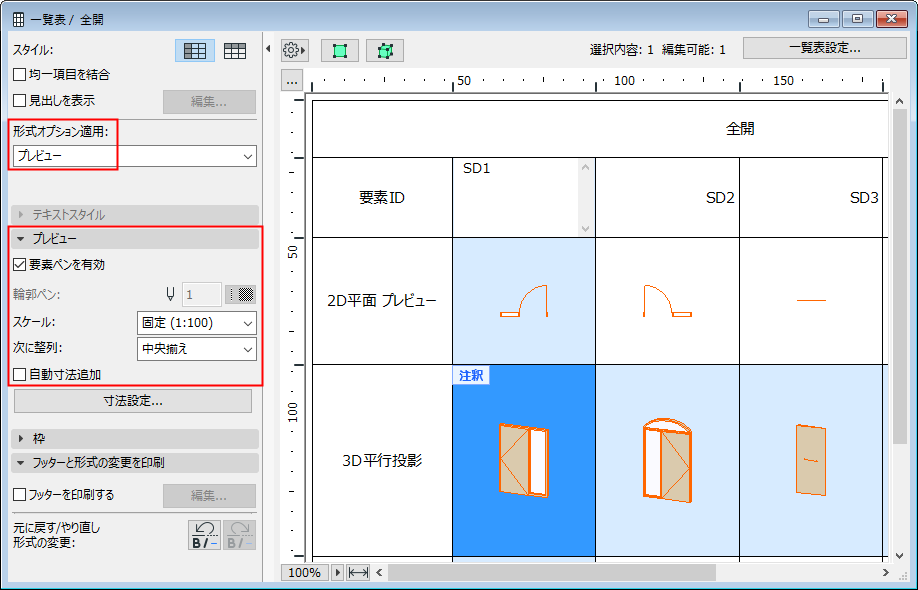Select the SD3 2D plan preview cell

[x=811, y=301]
